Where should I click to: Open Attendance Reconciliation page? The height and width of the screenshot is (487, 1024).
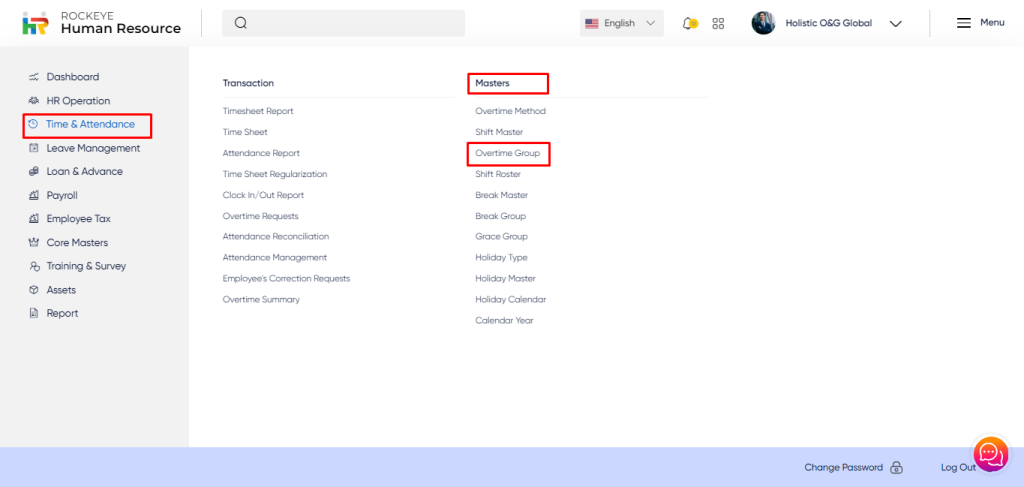[275, 237]
